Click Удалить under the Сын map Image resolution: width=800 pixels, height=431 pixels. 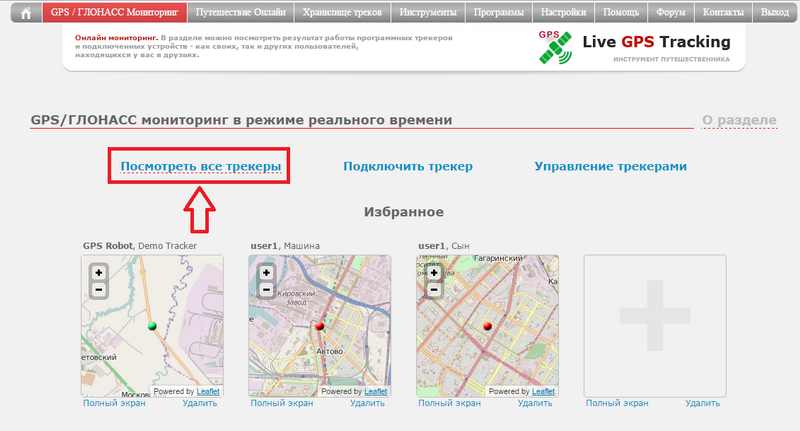(x=535, y=403)
